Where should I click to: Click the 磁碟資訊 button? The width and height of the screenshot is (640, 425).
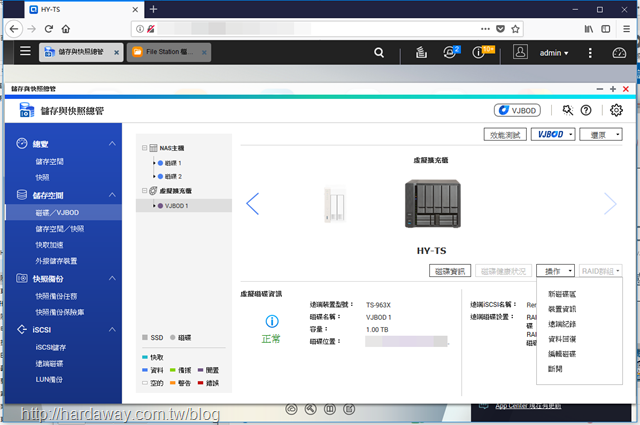coord(450,271)
